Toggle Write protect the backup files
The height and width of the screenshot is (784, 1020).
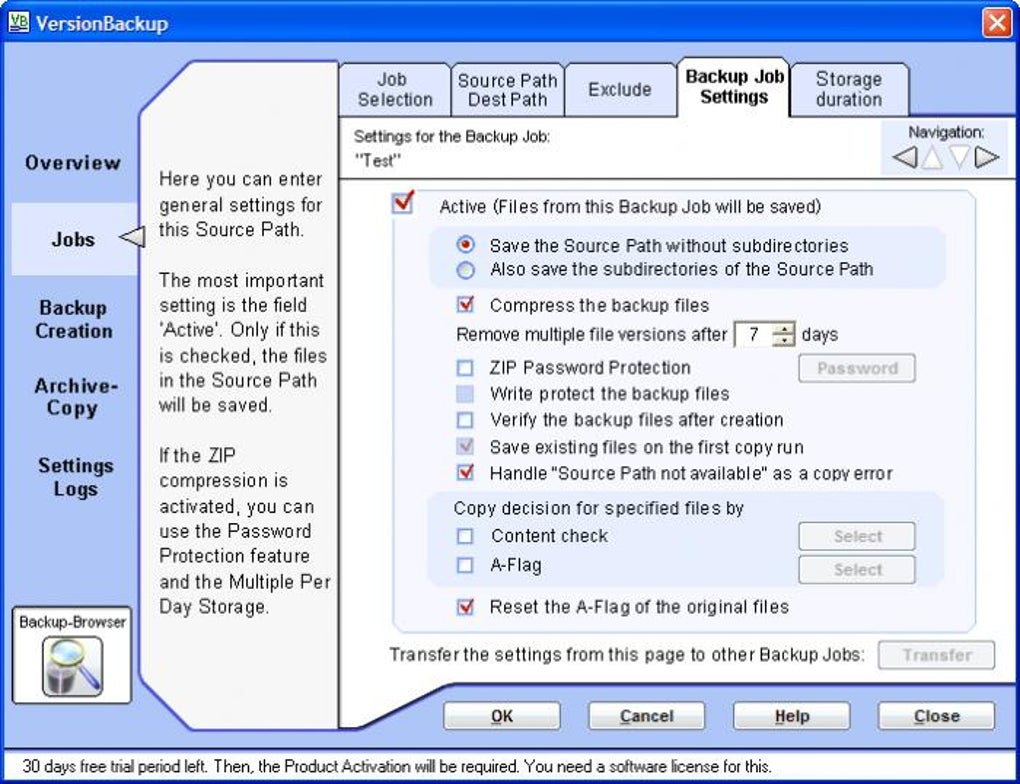pos(465,394)
